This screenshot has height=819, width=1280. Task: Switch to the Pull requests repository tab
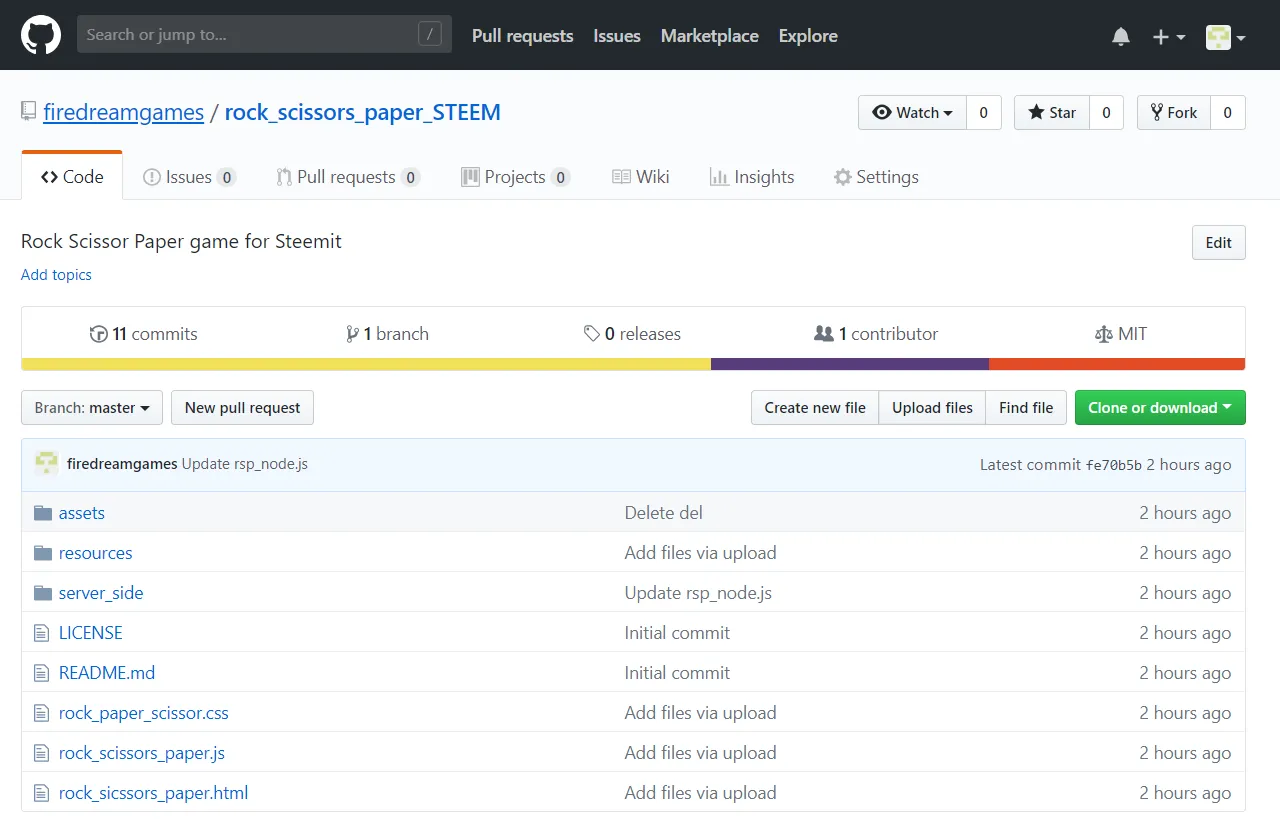(x=348, y=177)
